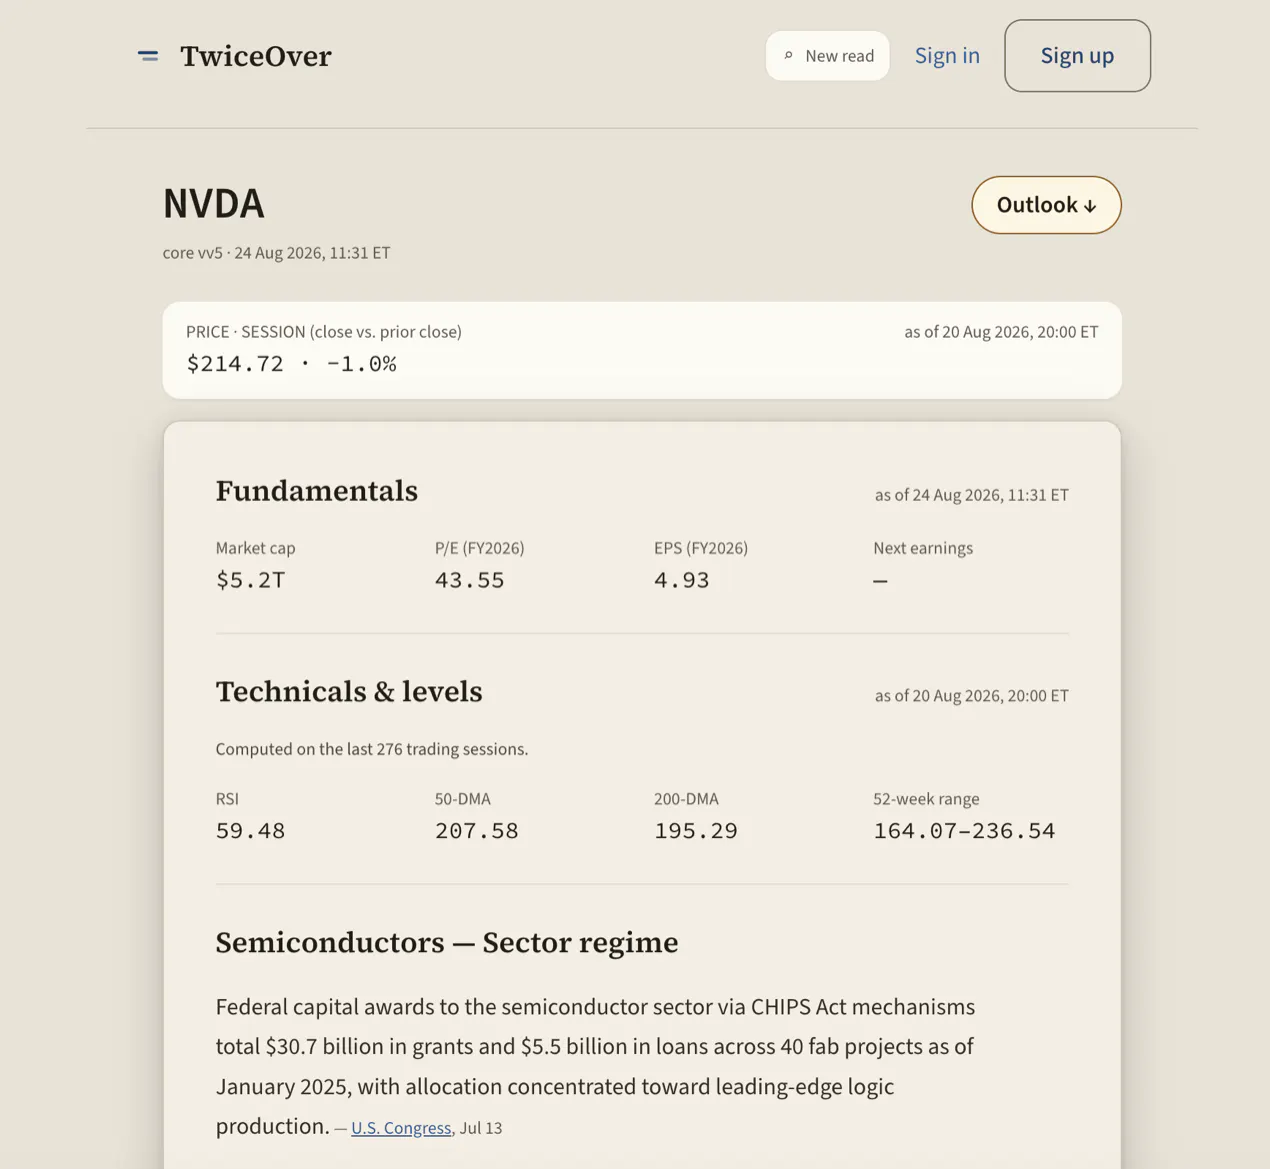This screenshot has height=1169, width=1270.
Task: Select the 200-DMA value 195.29
Action: 696,831
